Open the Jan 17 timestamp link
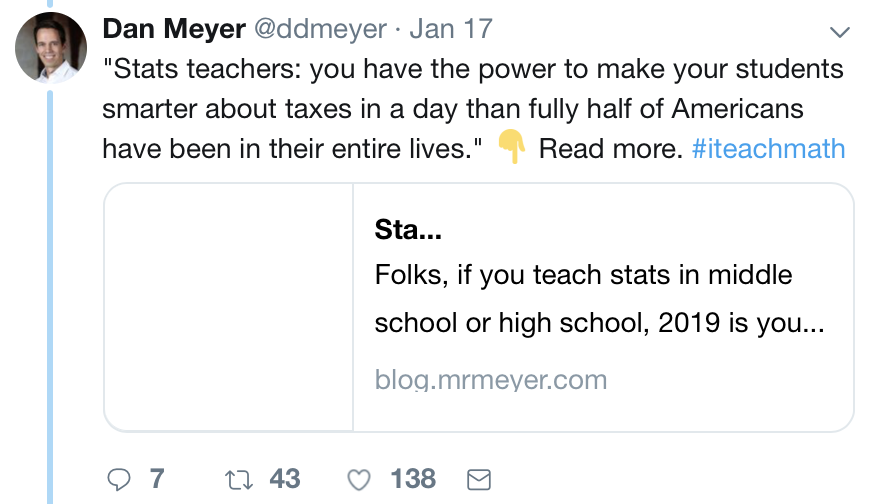880x504 pixels. [451, 28]
